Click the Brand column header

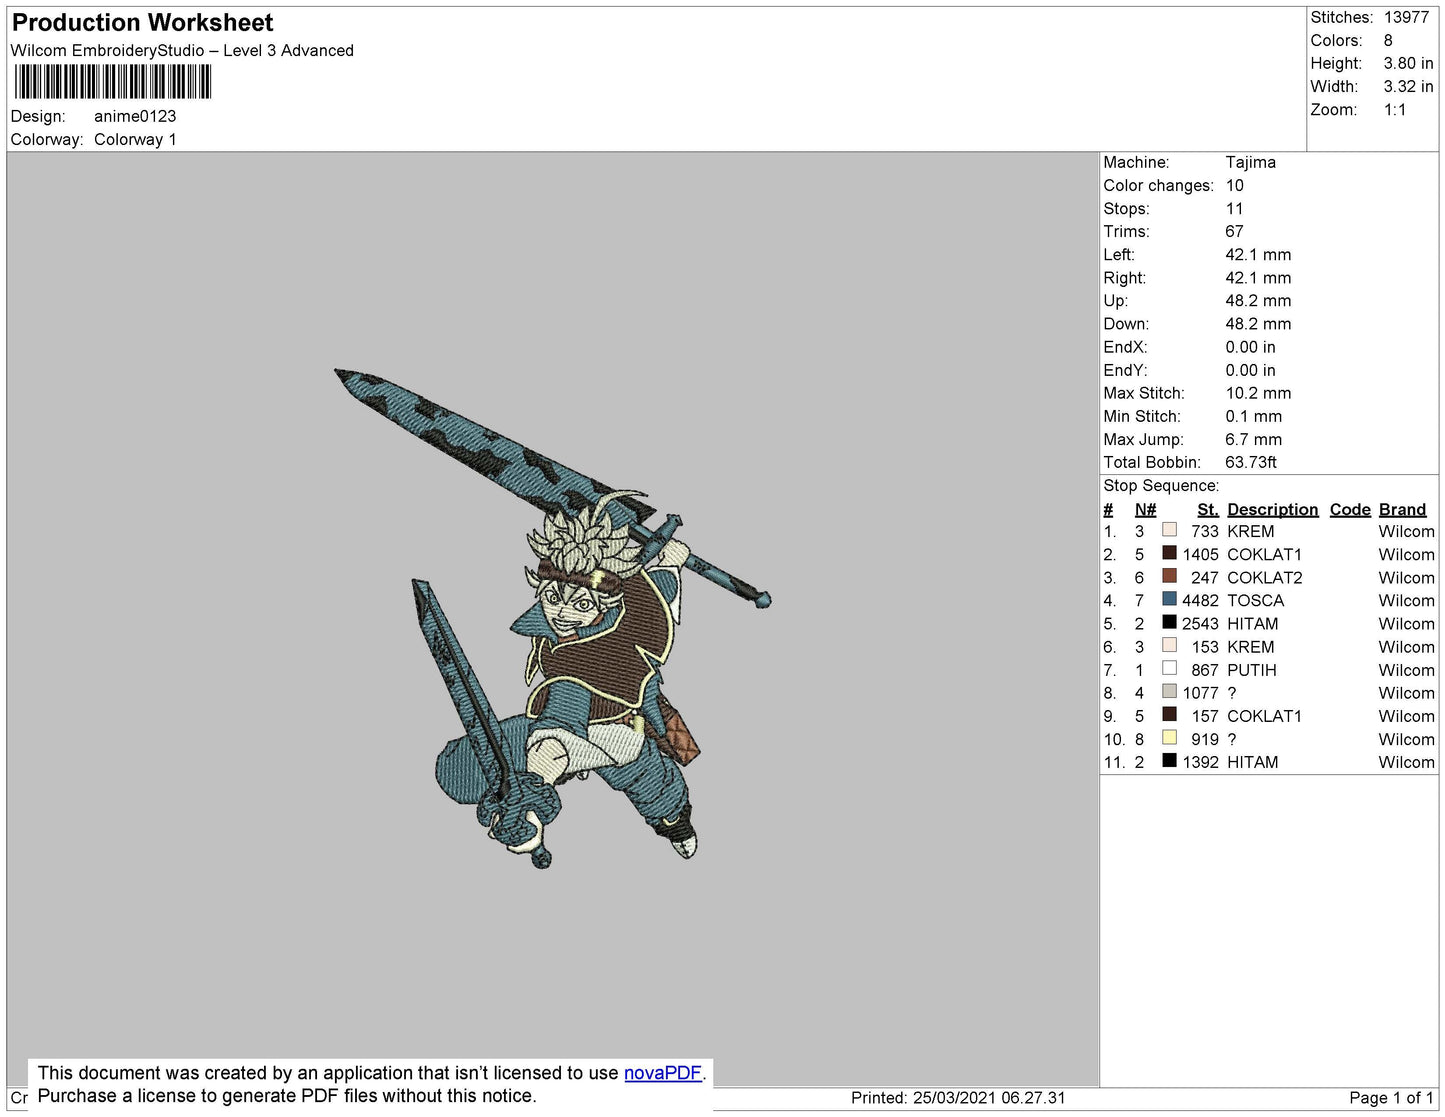click(1402, 509)
